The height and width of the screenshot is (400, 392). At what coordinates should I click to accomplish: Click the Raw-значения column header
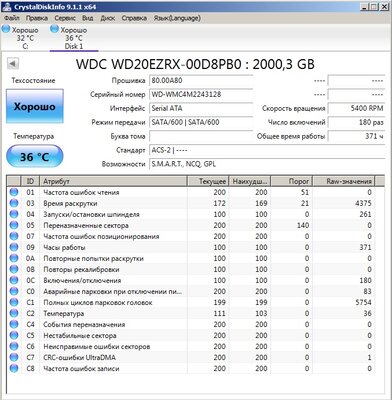[344, 181]
